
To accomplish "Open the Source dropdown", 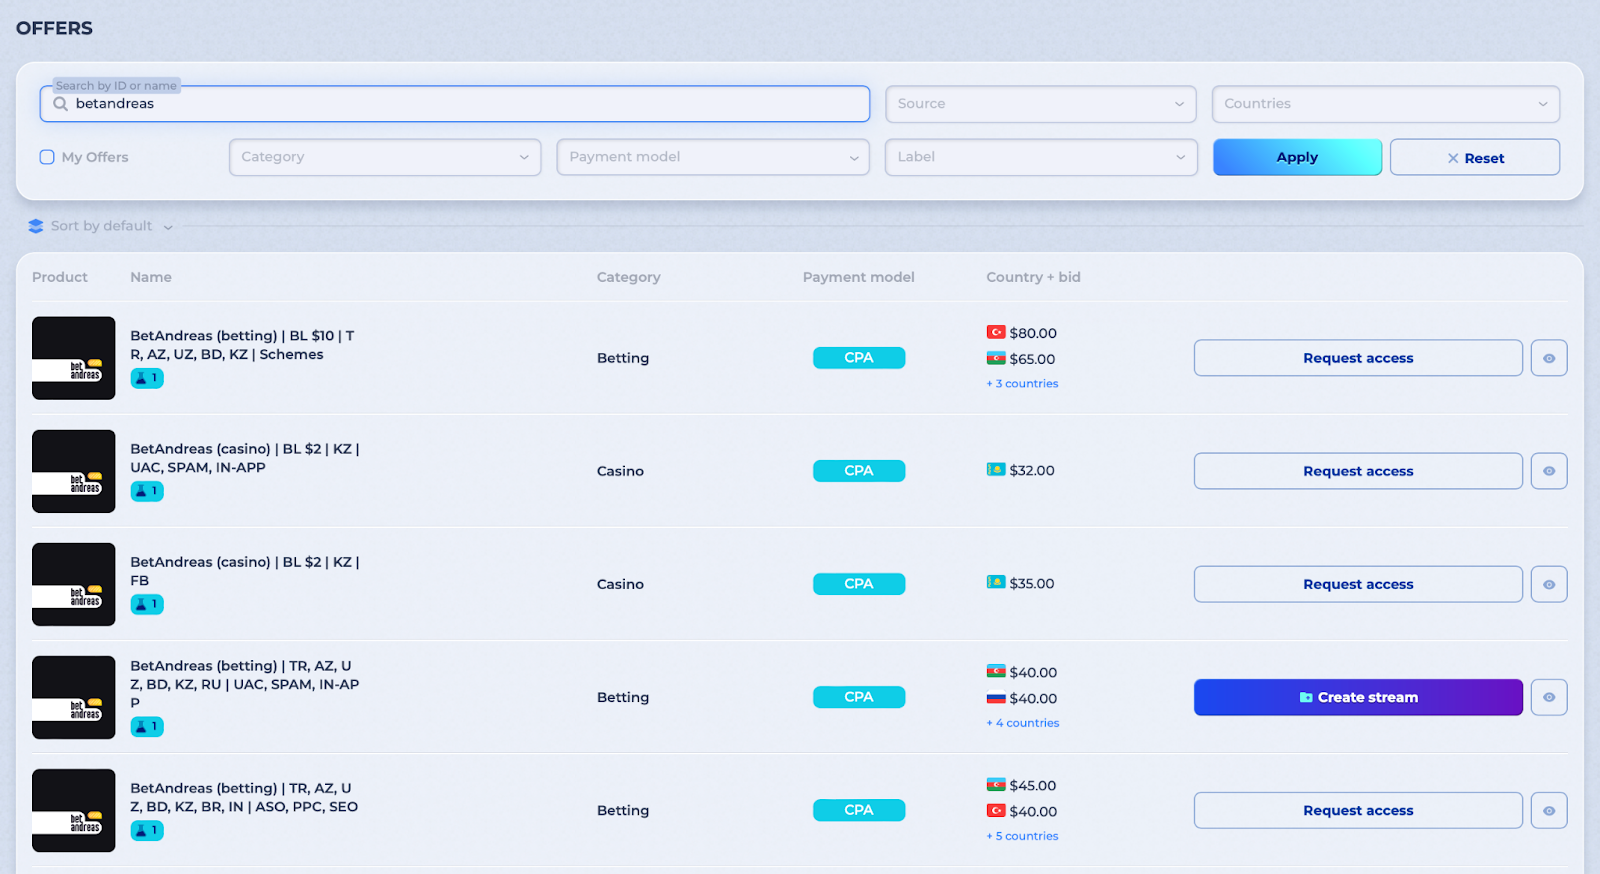I will [x=1041, y=104].
